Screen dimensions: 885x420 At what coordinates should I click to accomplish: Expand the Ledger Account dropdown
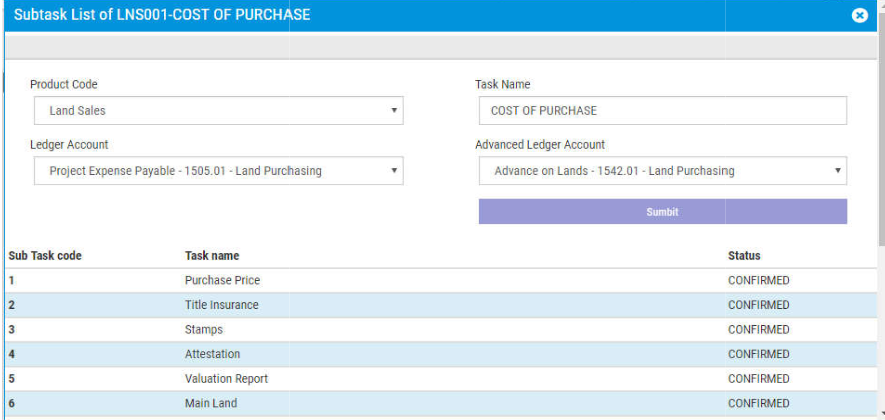pos(218,171)
